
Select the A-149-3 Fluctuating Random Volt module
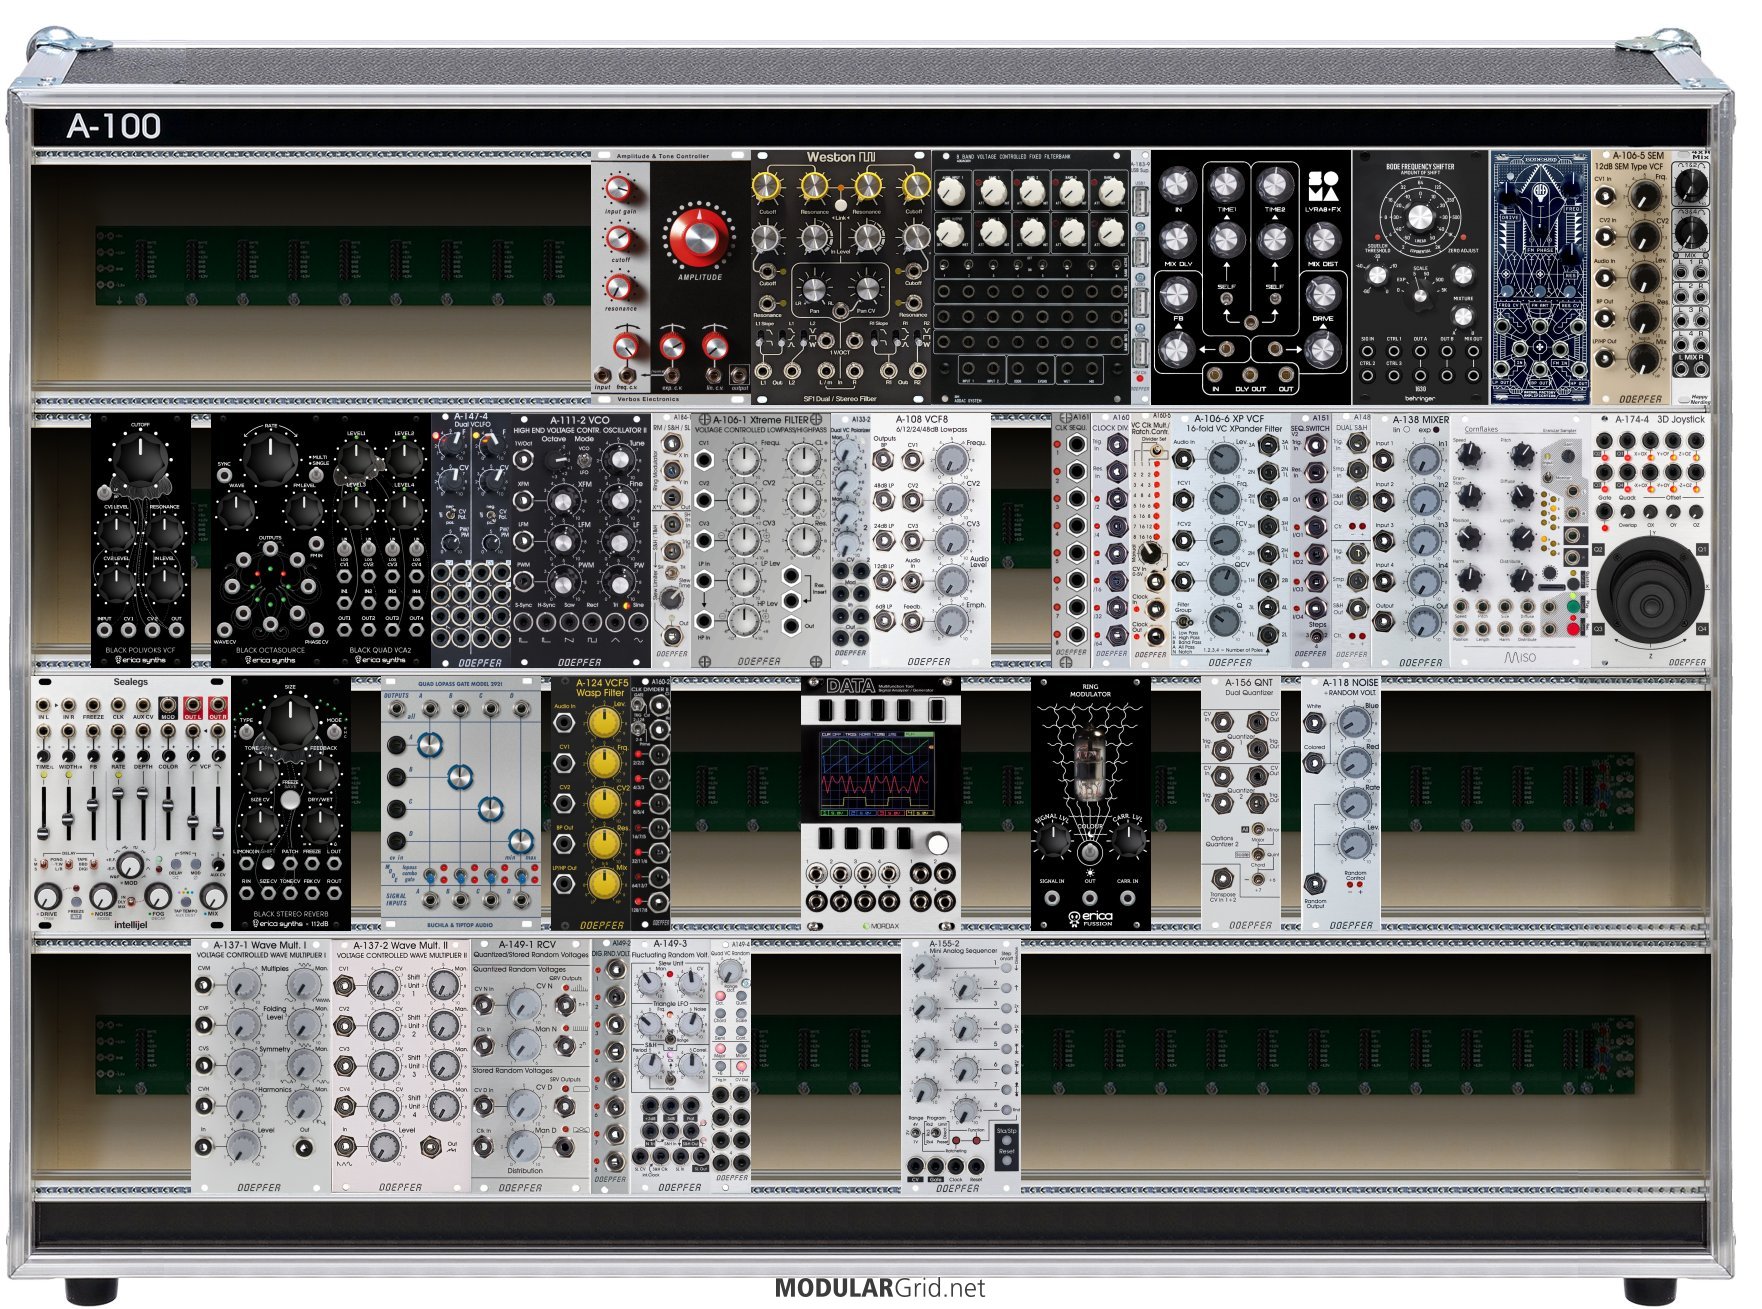coord(671,1067)
